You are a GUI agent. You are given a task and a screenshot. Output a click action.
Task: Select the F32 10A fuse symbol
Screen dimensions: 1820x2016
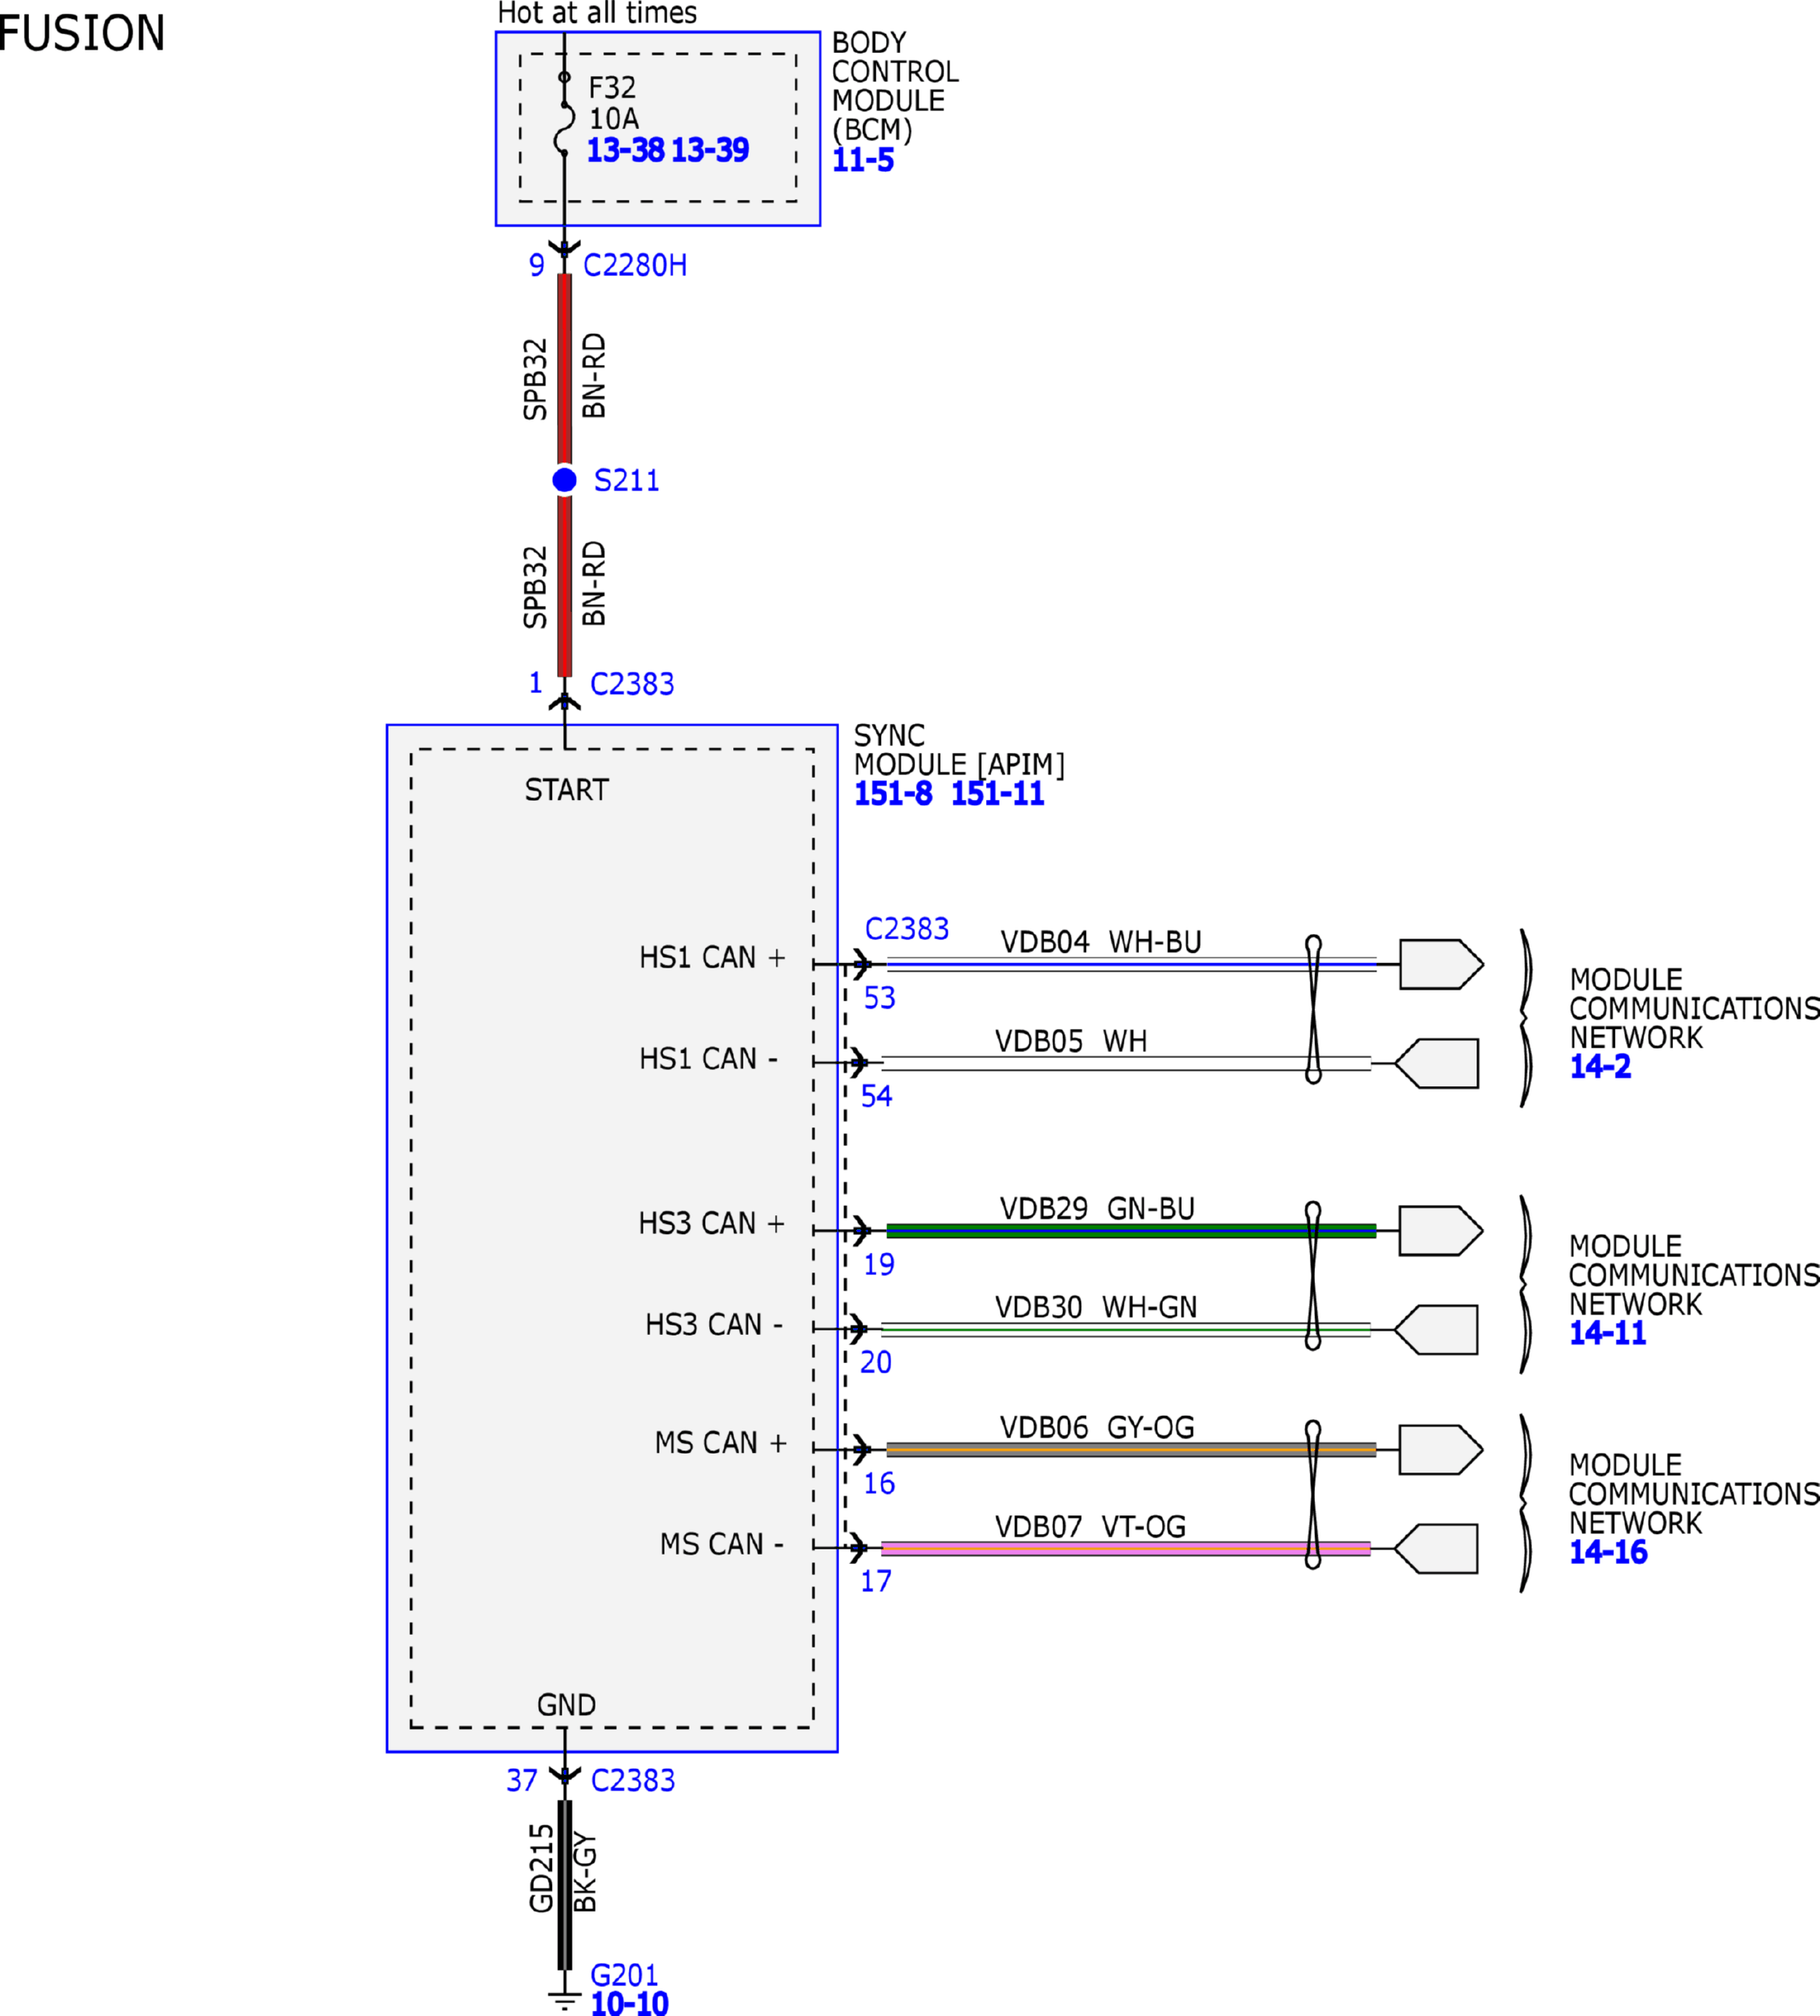pyautogui.click(x=565, y=114)
